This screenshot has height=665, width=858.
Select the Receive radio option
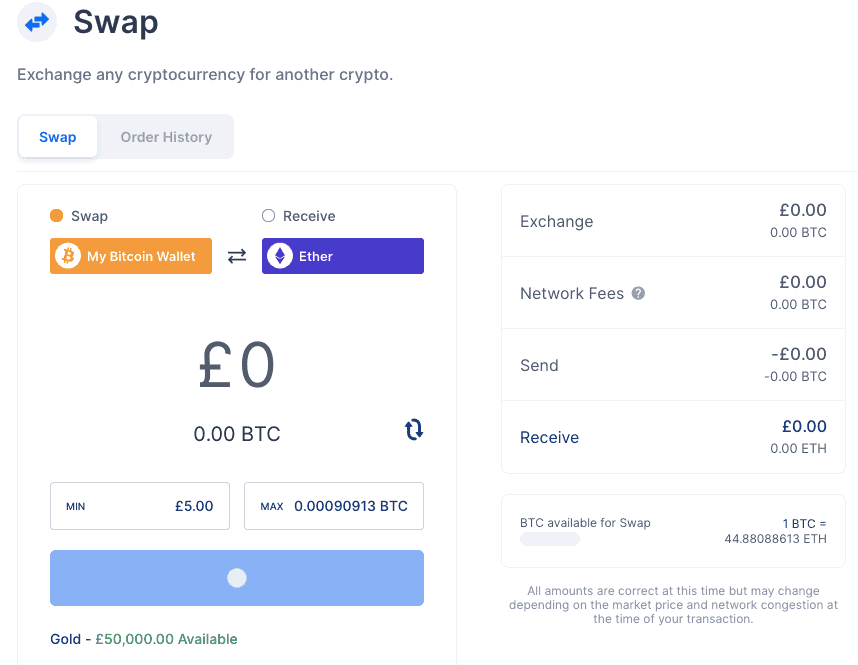(x=268, y=216)
